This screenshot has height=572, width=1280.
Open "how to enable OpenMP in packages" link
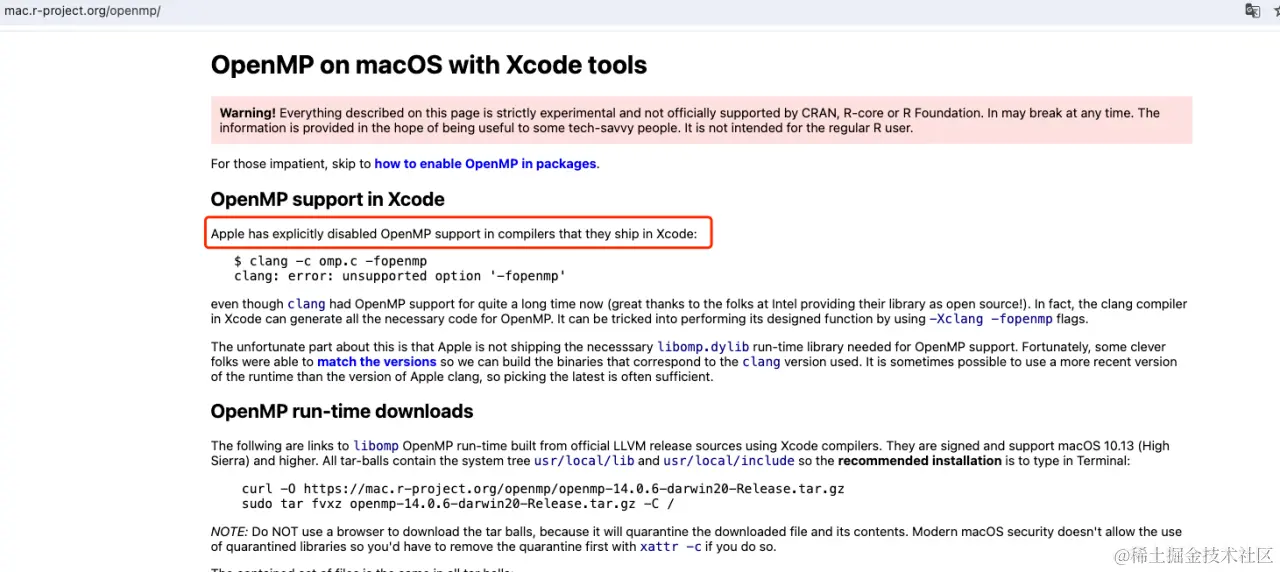pos(485,164)
